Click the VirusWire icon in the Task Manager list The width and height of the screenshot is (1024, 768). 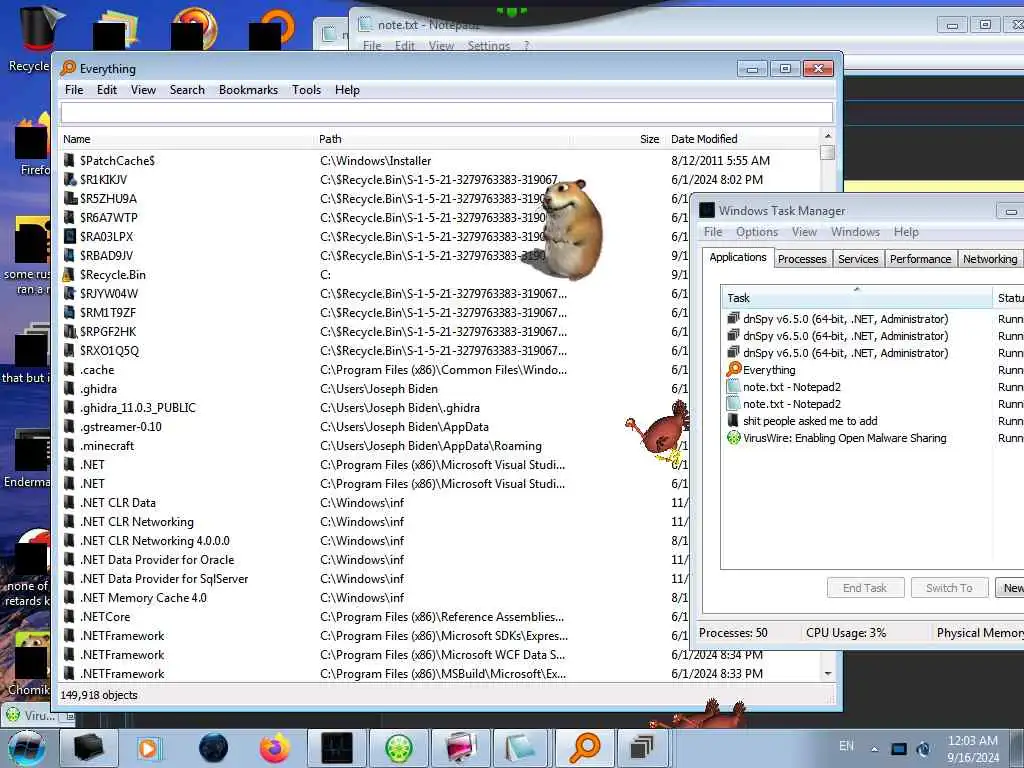tap(733, 438)
